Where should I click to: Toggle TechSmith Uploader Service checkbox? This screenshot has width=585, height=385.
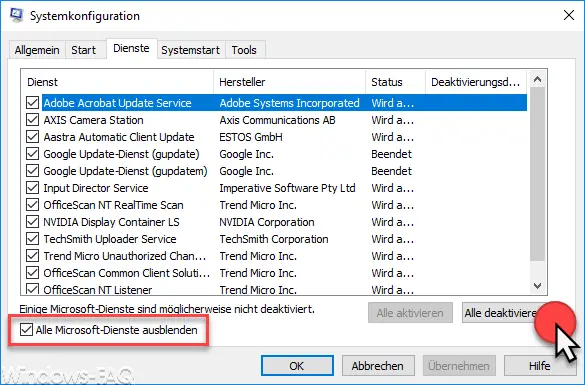point(32,238)
